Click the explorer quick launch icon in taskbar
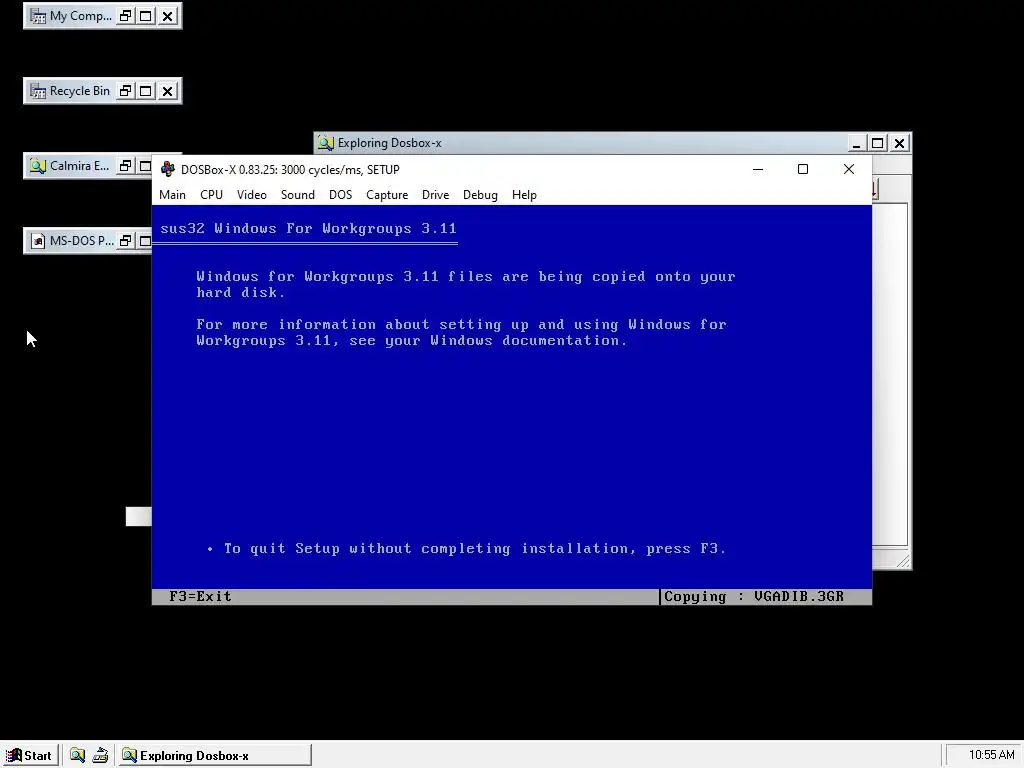Image resolution: width=1024 pixels, height=768 pixels. pos(77,756)
